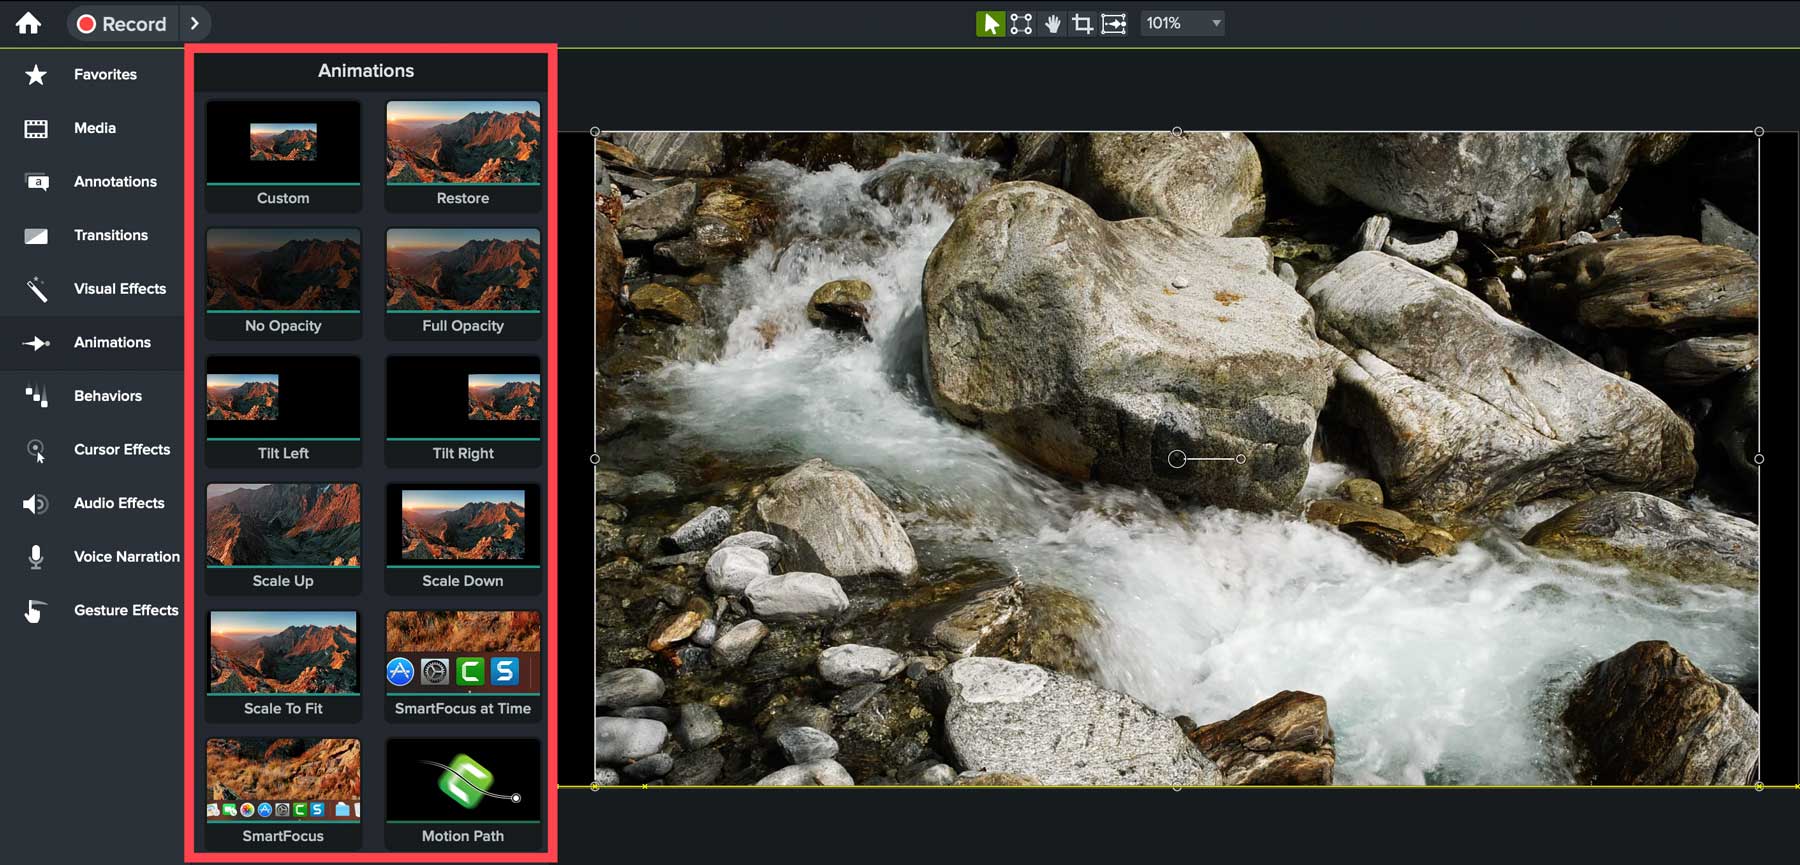Open Voice Narration panel label
Viewport: 1800px width, 865px height.
(127, 556)
